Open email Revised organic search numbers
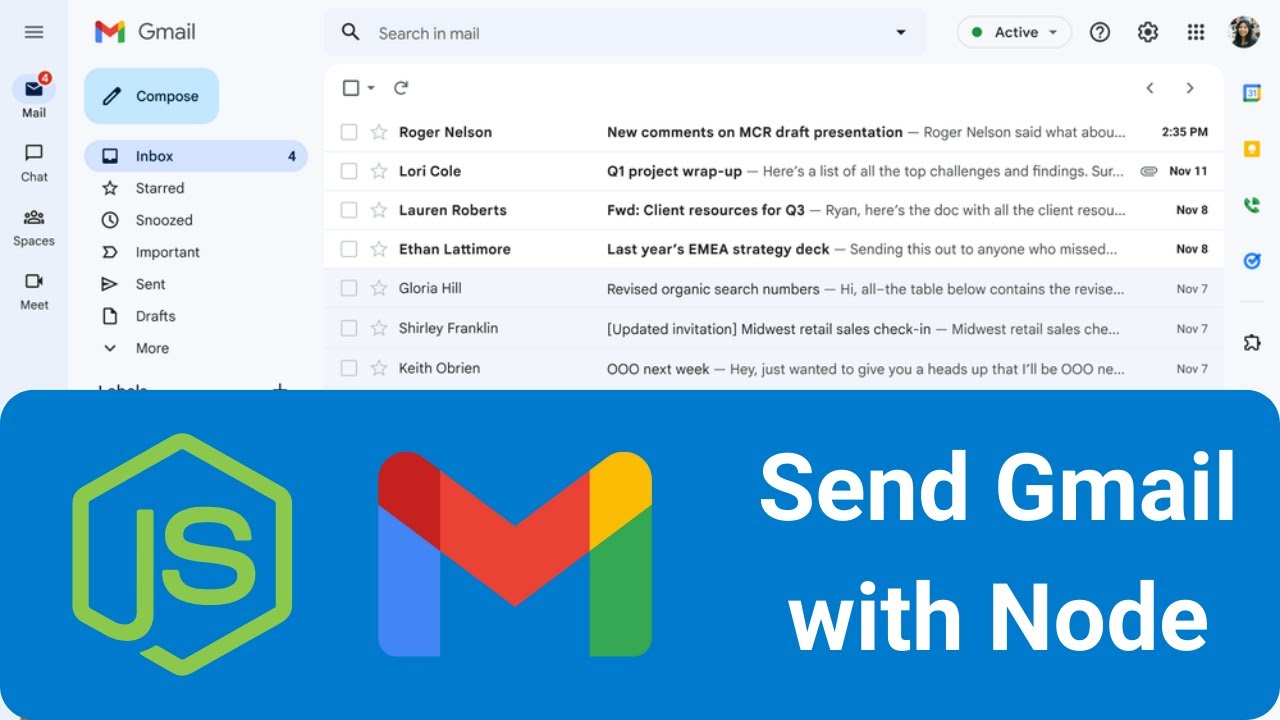This screenshot has width=1280, height=720. (774, 288)
